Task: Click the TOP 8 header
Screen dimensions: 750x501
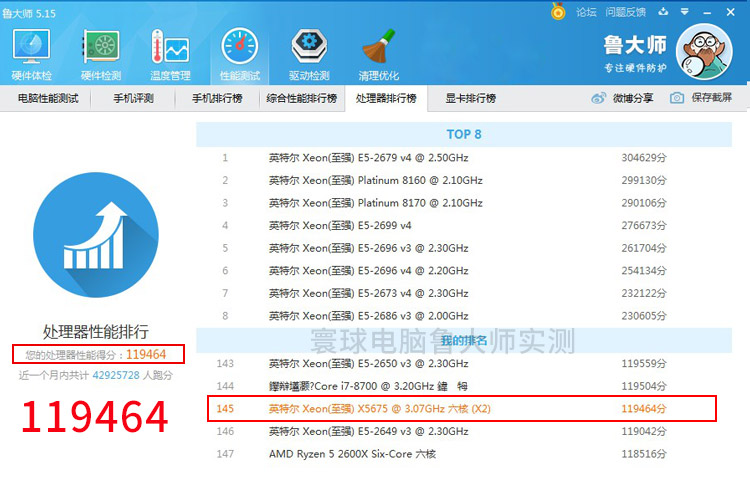Action: tap(464, 134)
